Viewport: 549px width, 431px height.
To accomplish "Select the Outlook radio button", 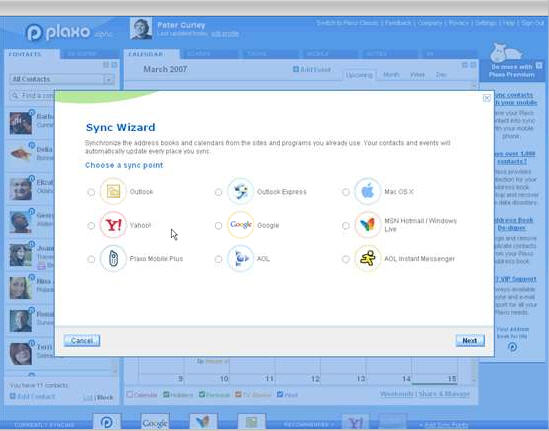I will pos(91,192).
